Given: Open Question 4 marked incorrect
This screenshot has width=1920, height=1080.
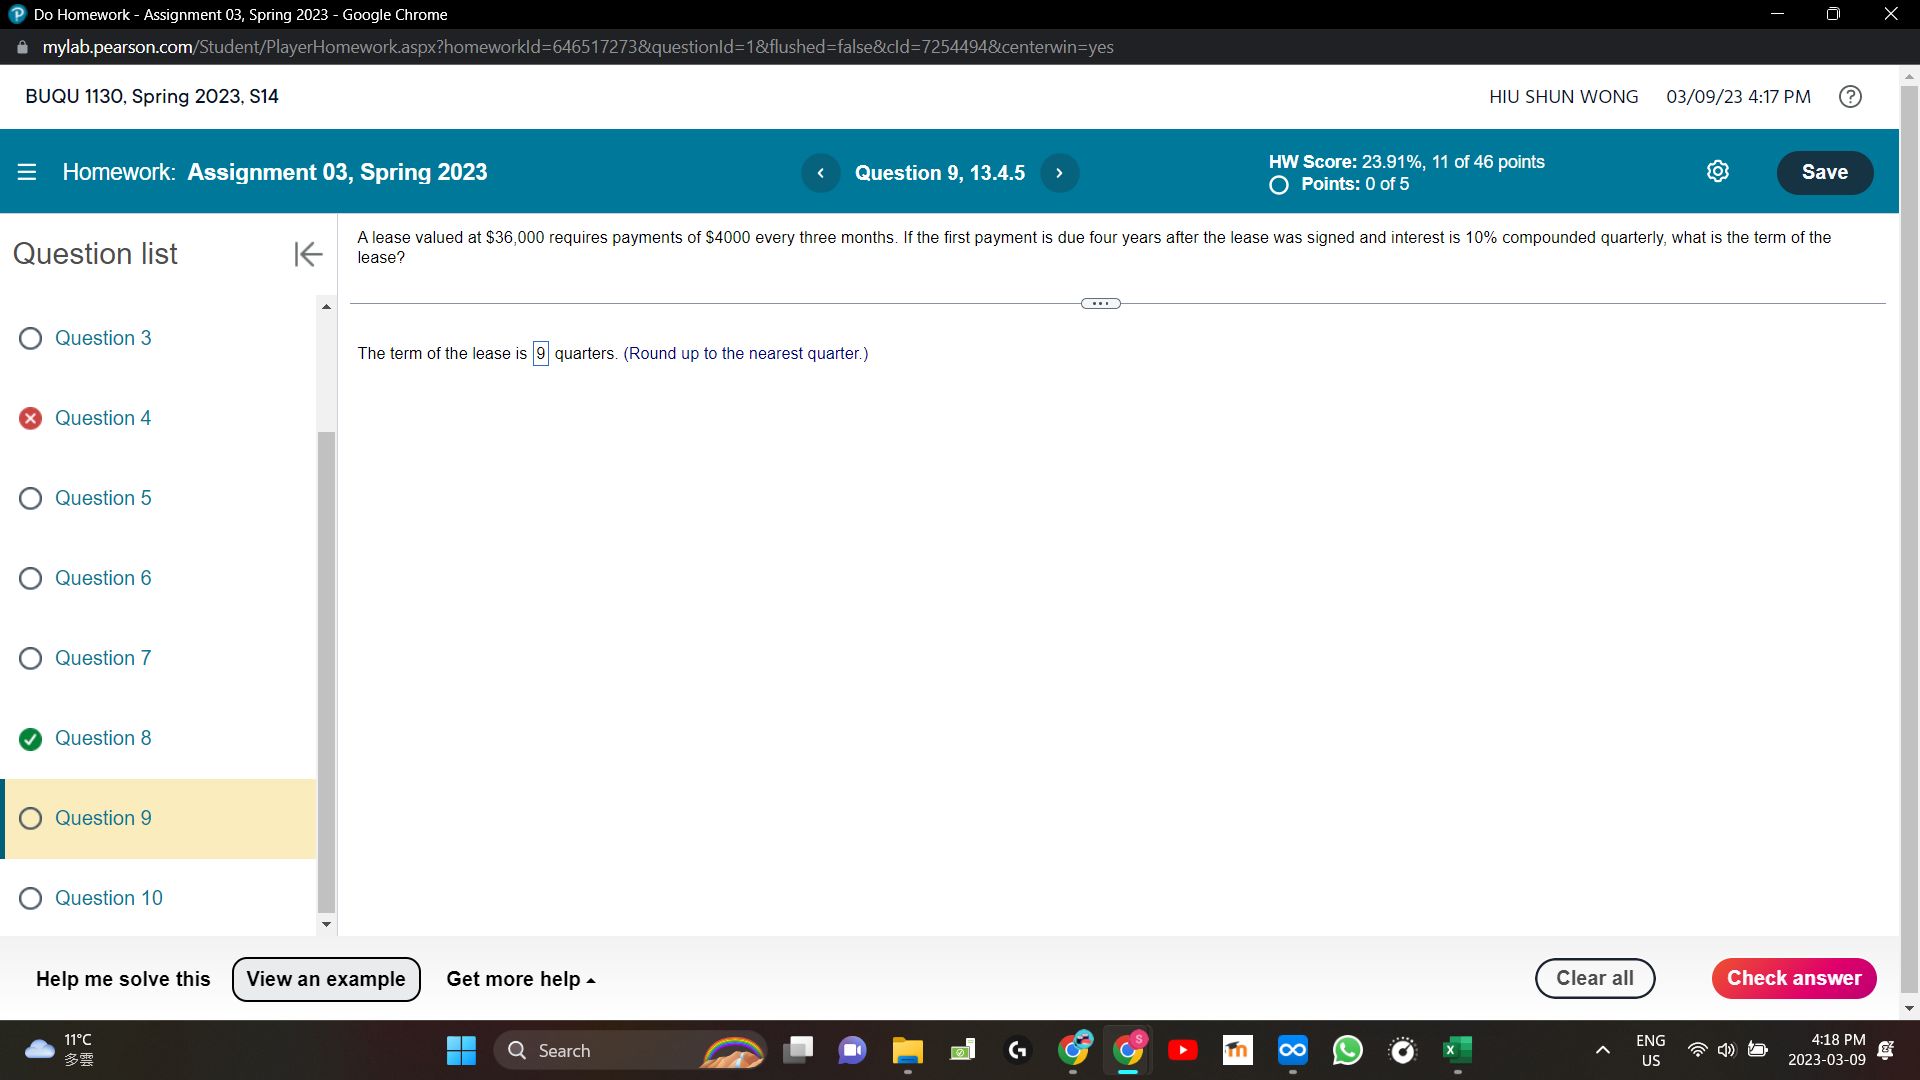Looking at the screenshot, I should [x=103, y=418].
